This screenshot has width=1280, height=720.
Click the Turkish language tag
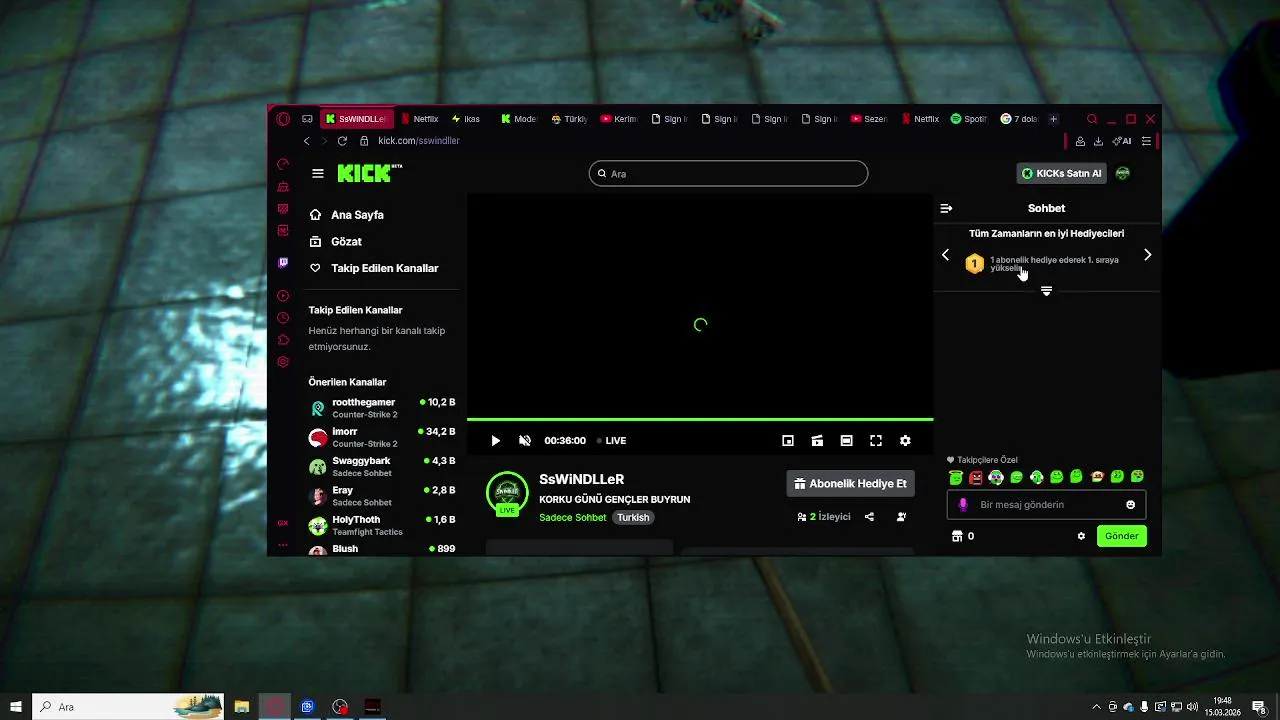tap(633, 518)
